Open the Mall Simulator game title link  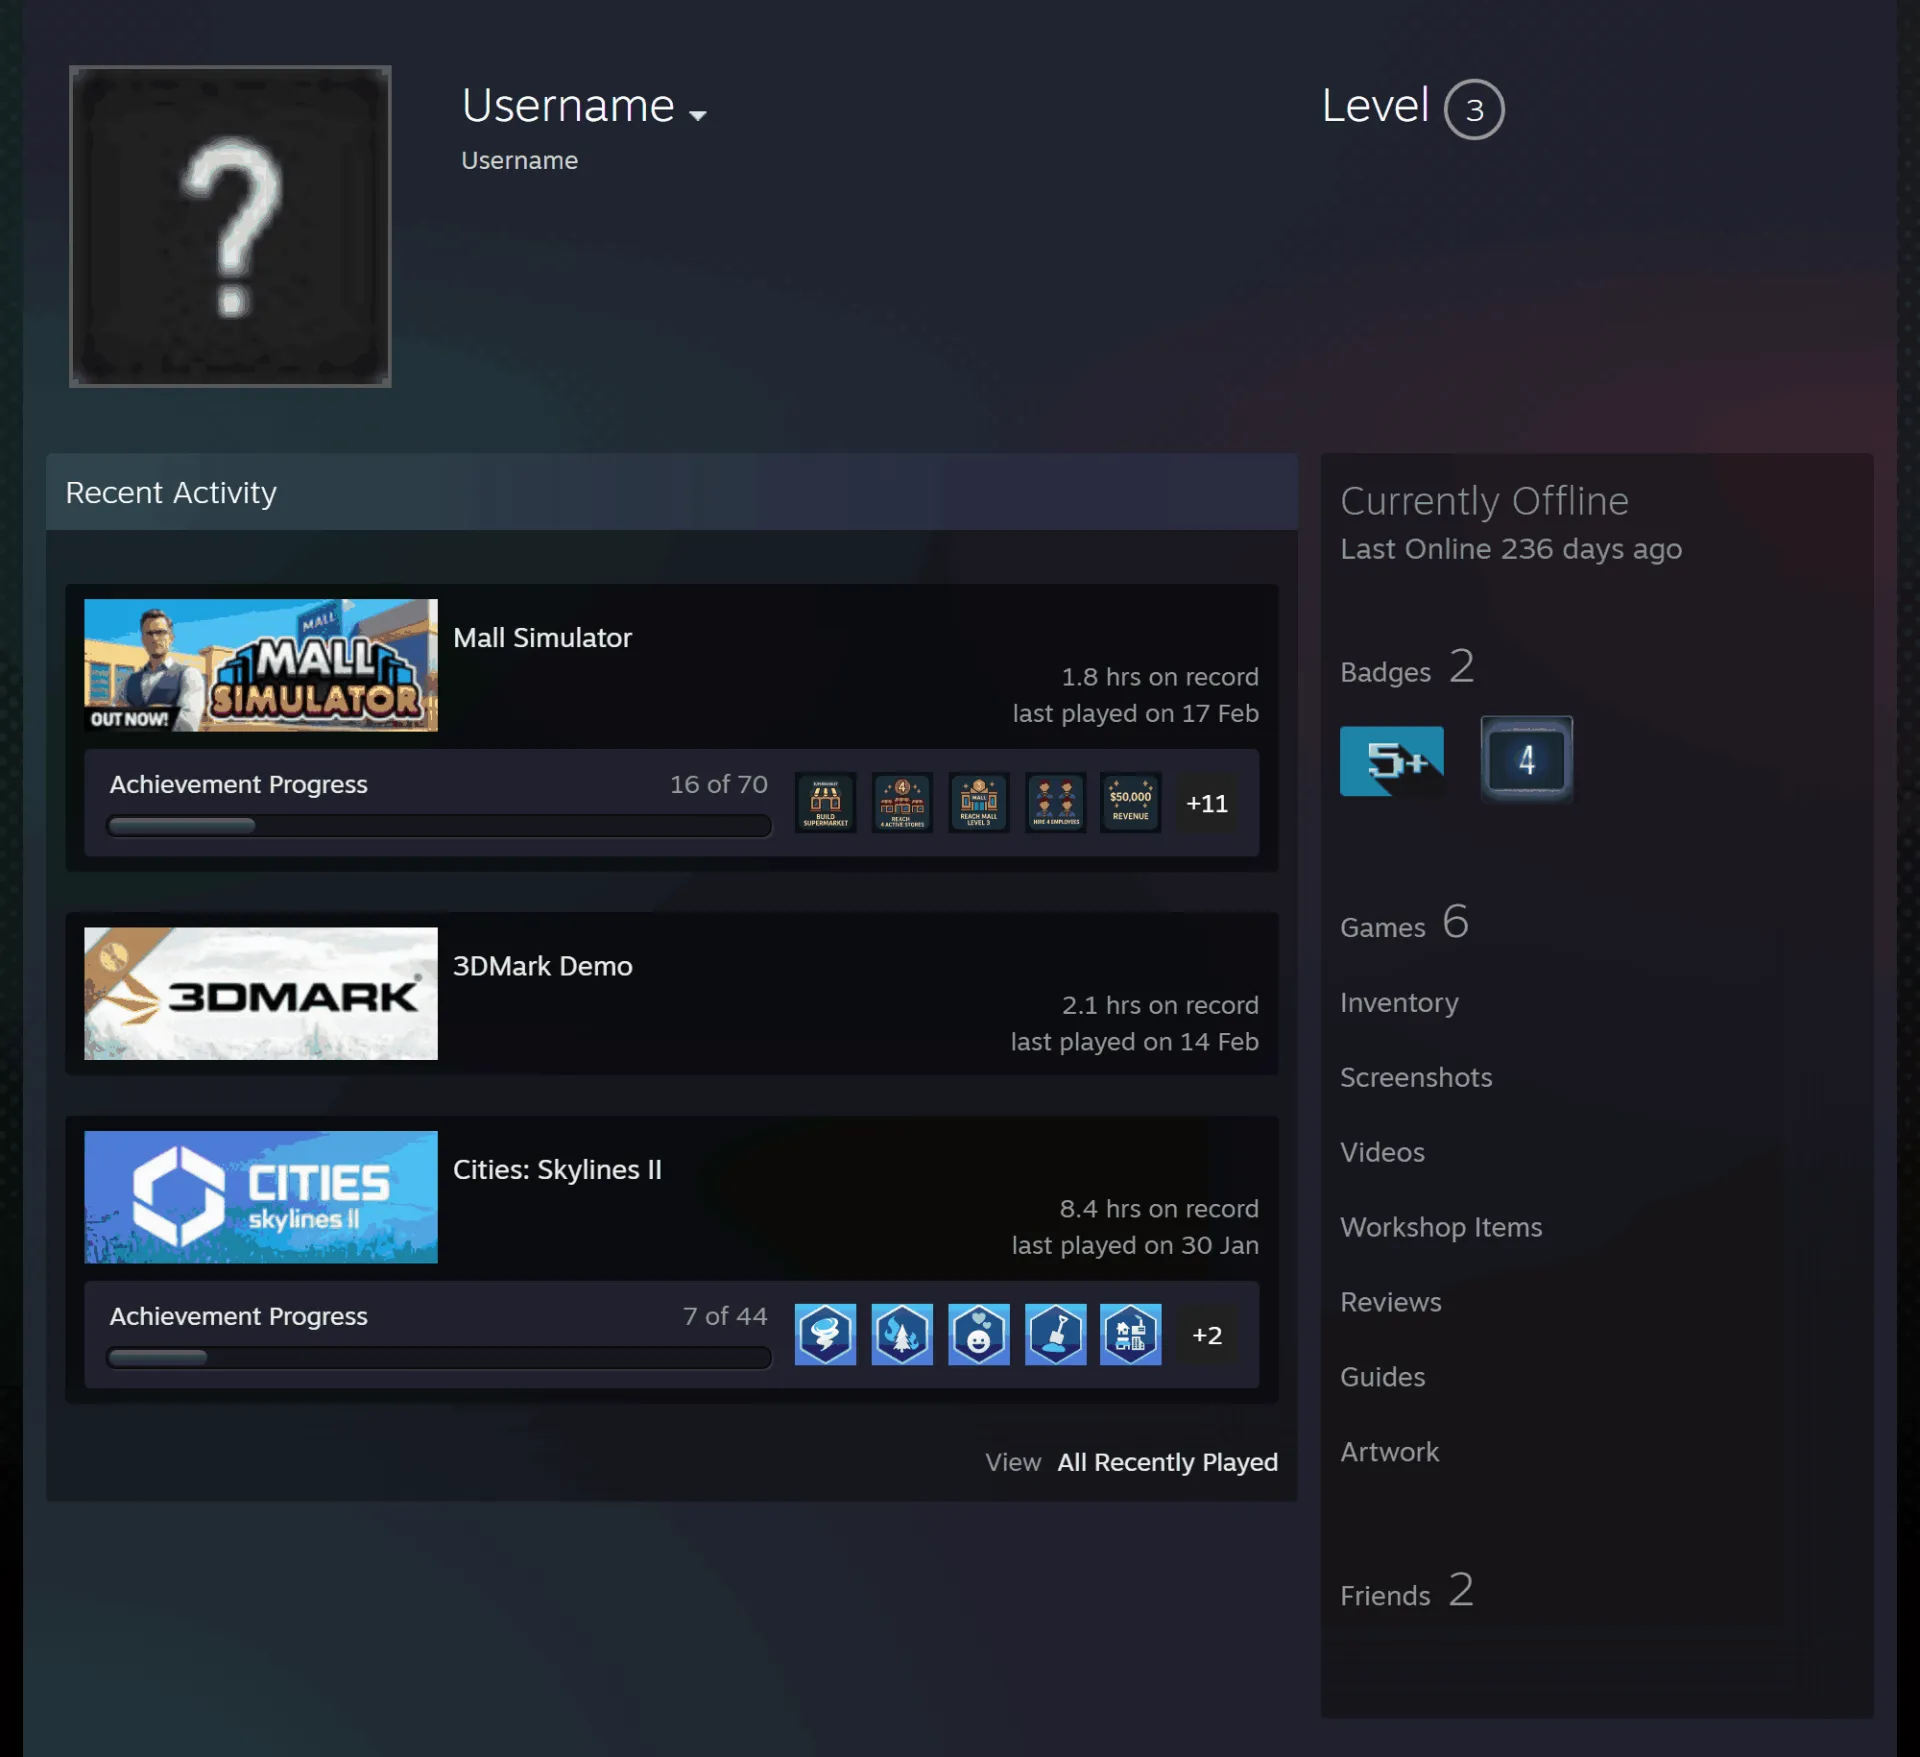coord(542,638)
